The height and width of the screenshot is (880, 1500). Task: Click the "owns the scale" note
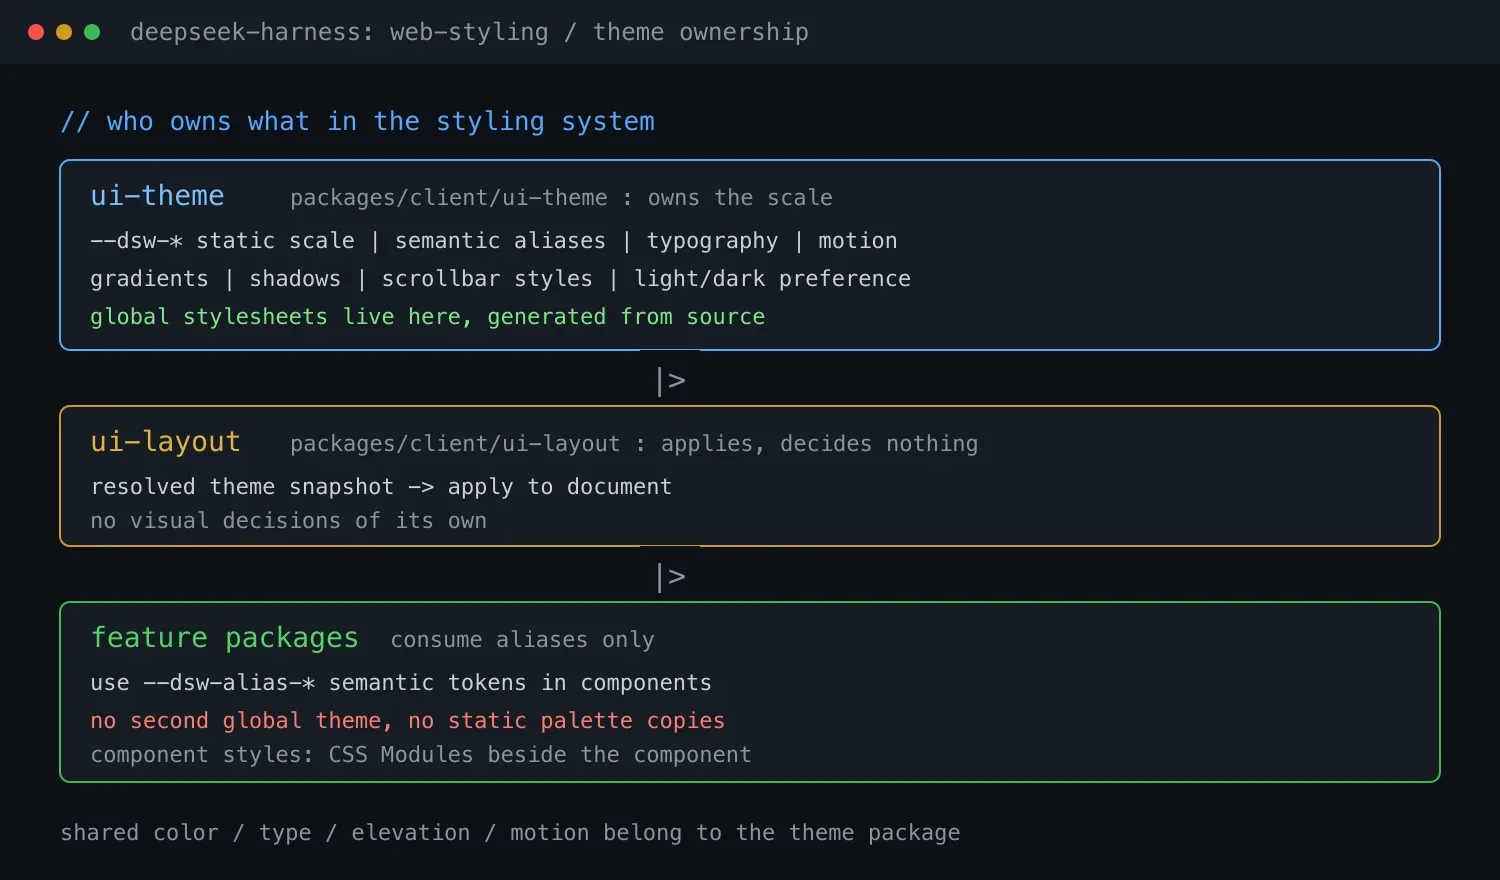[x=740, y=198]
